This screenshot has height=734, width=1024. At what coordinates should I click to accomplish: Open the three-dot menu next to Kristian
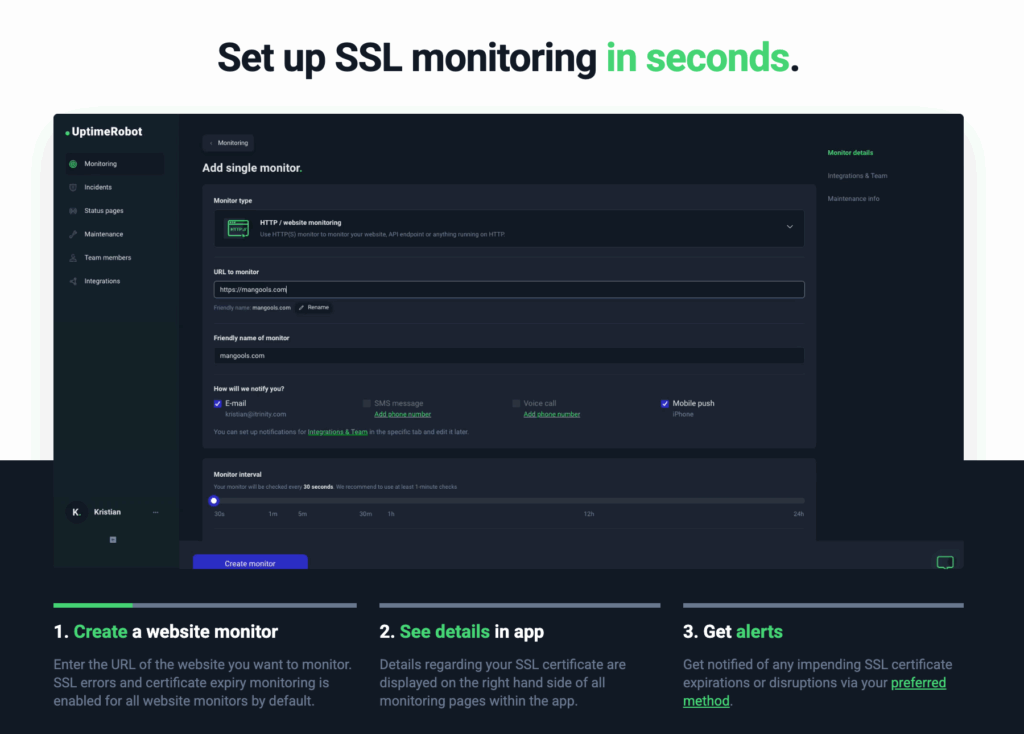click(x=155, y=512)
